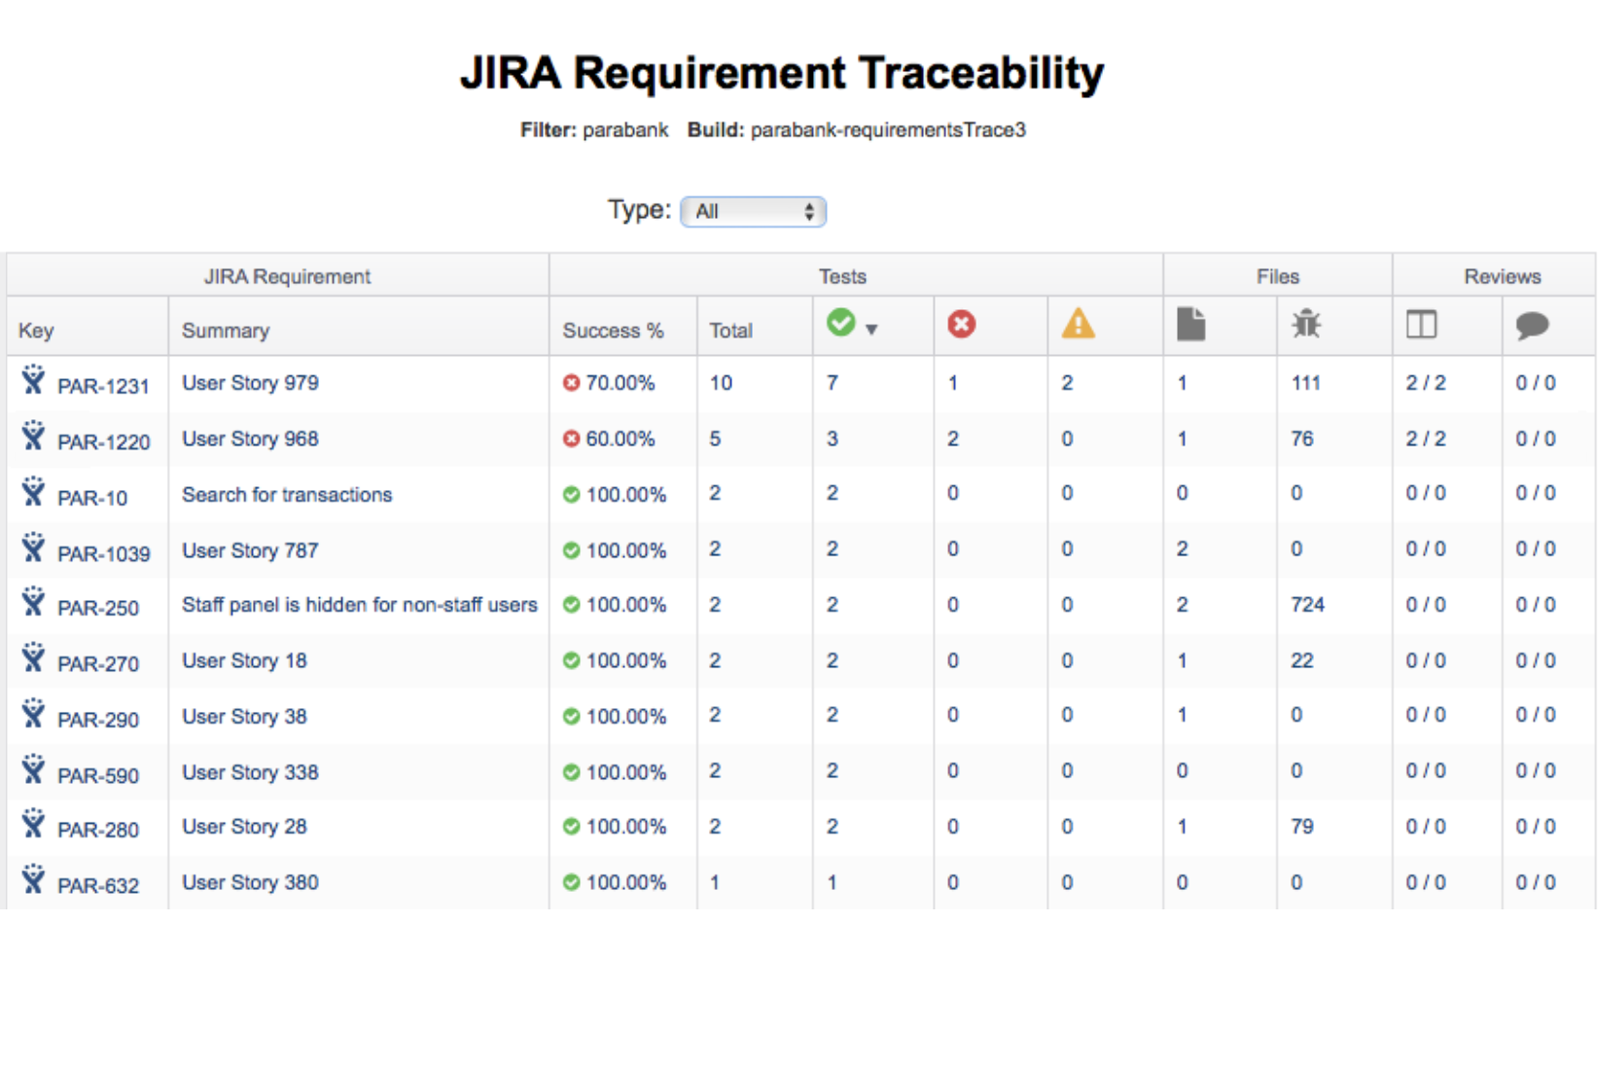
Task: Click the JIRA icon beside PAR-270
Action: point(33,657)
